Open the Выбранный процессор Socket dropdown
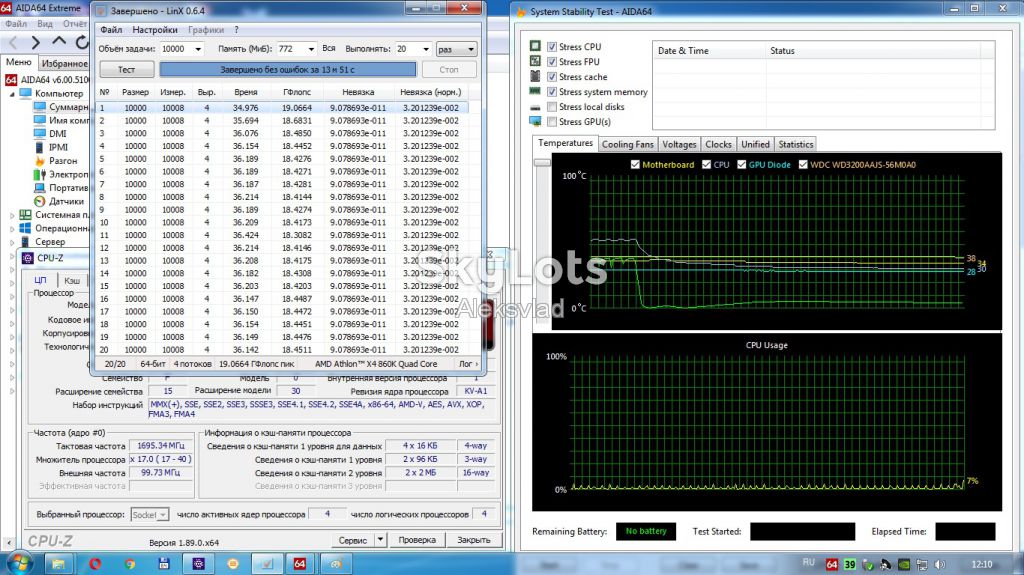The image size is (1024, 575). pyautogui.click(x=150, y=515)
